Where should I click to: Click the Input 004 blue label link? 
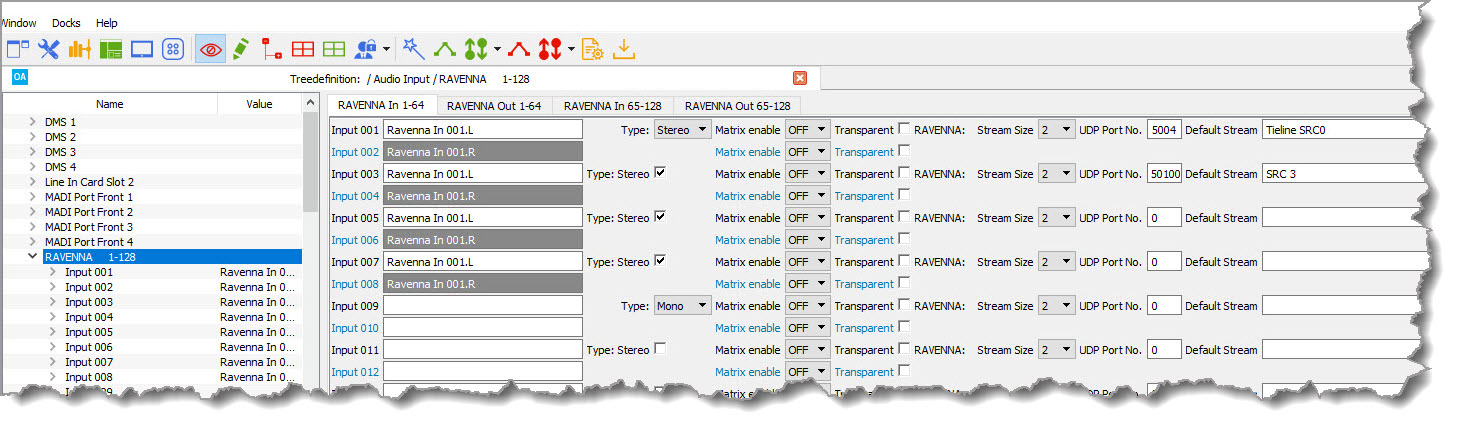click(x=355, y=196)
